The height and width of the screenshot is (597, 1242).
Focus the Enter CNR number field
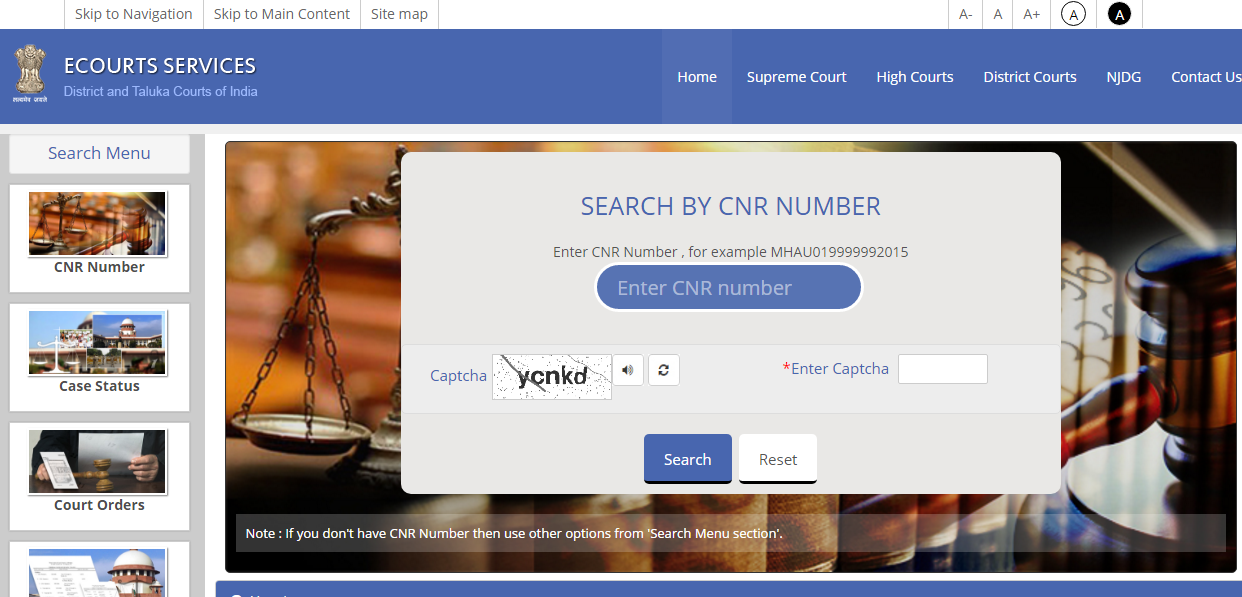pos(729,288)
